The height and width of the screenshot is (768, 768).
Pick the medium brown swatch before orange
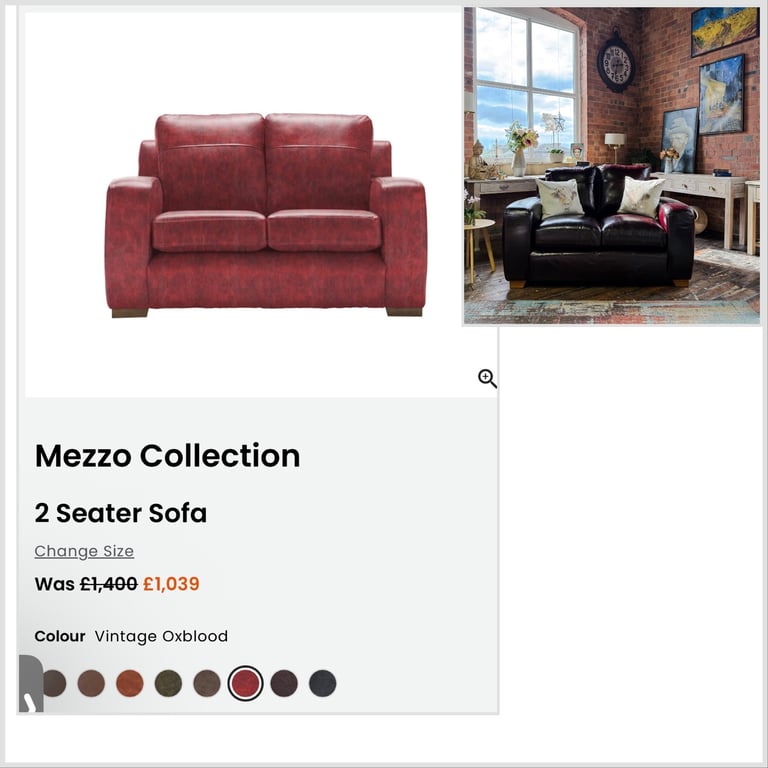pyautogui.click(x=91, y=683)
